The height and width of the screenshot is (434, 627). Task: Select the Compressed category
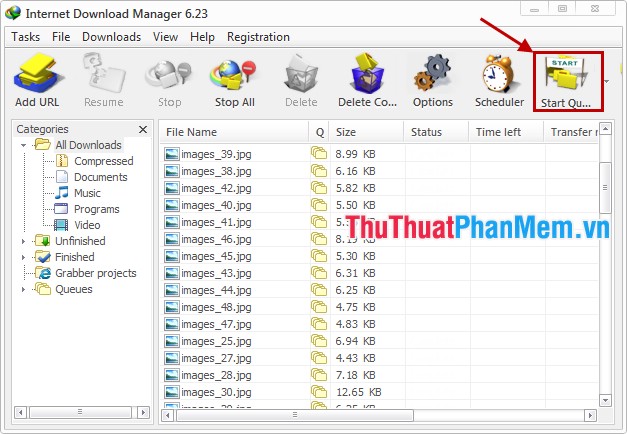(104, 161)
